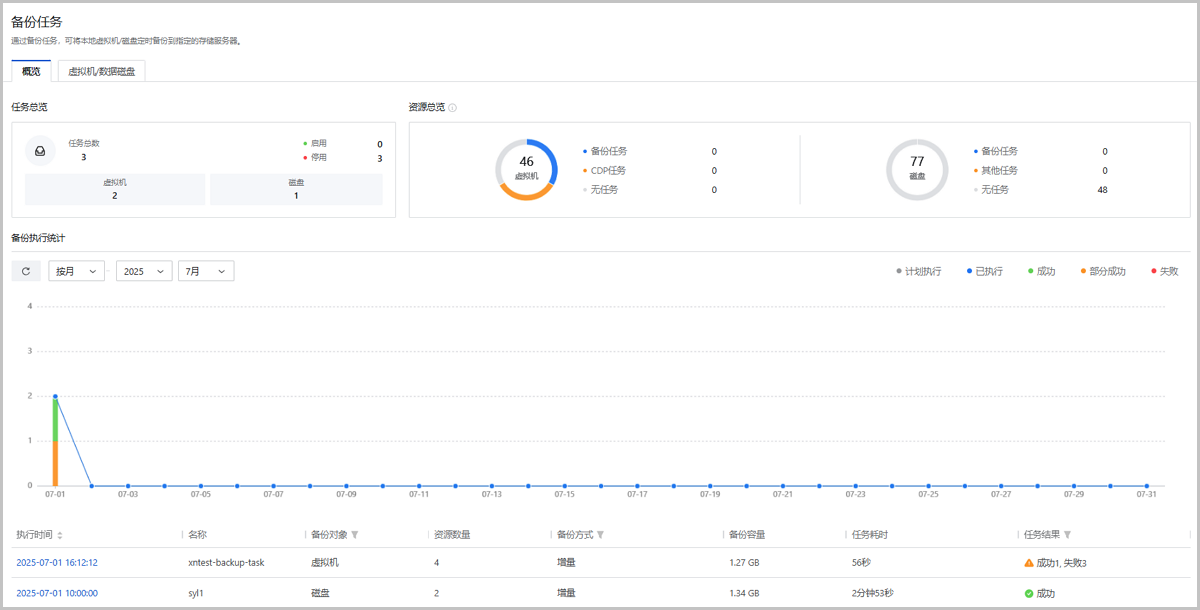Click the orange warning icon in results
Image resolution: width=1200 pixels, height=610 pixels.
click(1029, 563)
